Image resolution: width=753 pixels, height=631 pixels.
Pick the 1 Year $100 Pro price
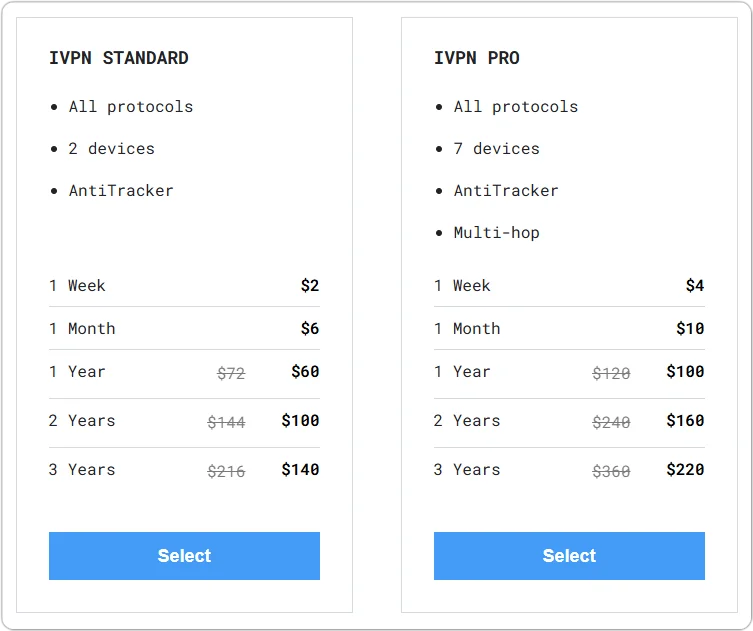[685, 372]
